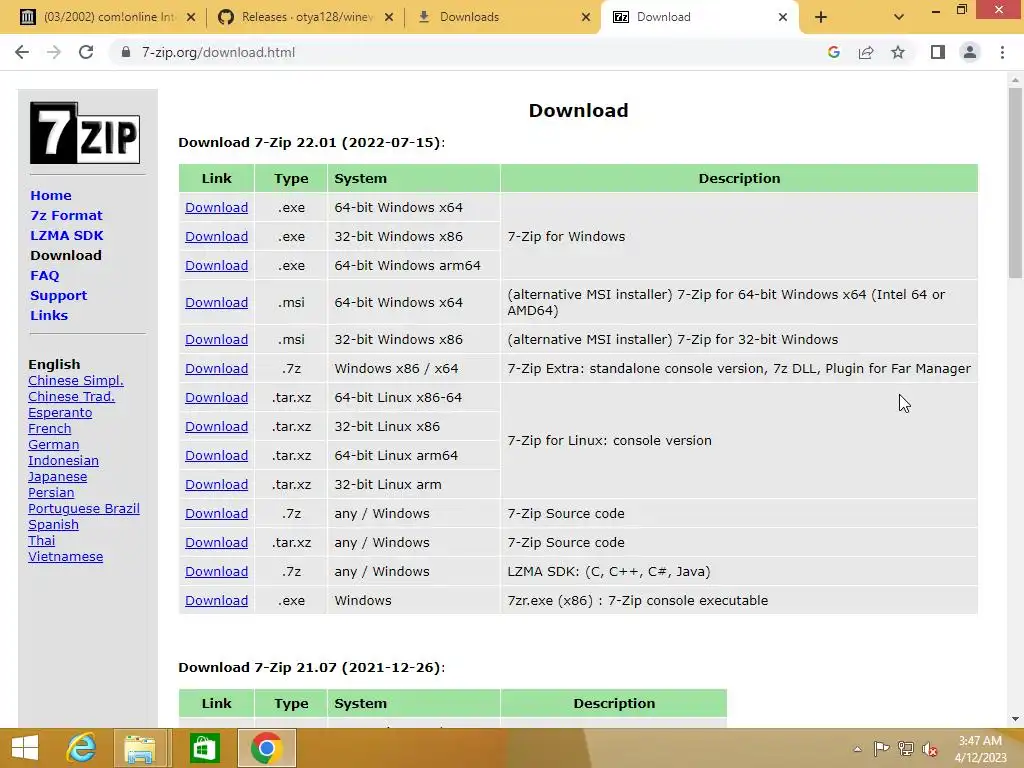The height and width of the screenshot is (768, 1024).
Task: Download the 64-bit Windows x64 .msi
Action: (216, 302)
